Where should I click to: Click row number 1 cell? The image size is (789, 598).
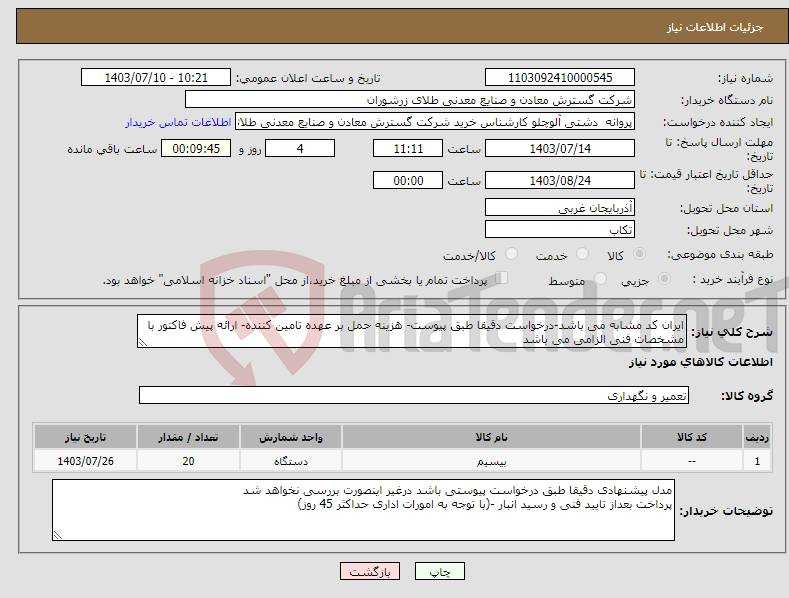(x=757, y=461)
